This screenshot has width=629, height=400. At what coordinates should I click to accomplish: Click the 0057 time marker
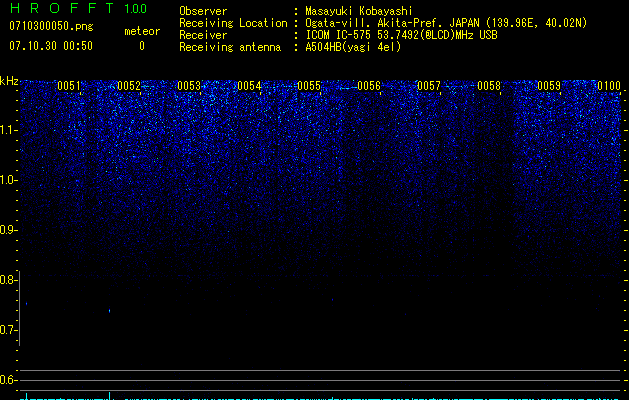[x=429, y=86]
